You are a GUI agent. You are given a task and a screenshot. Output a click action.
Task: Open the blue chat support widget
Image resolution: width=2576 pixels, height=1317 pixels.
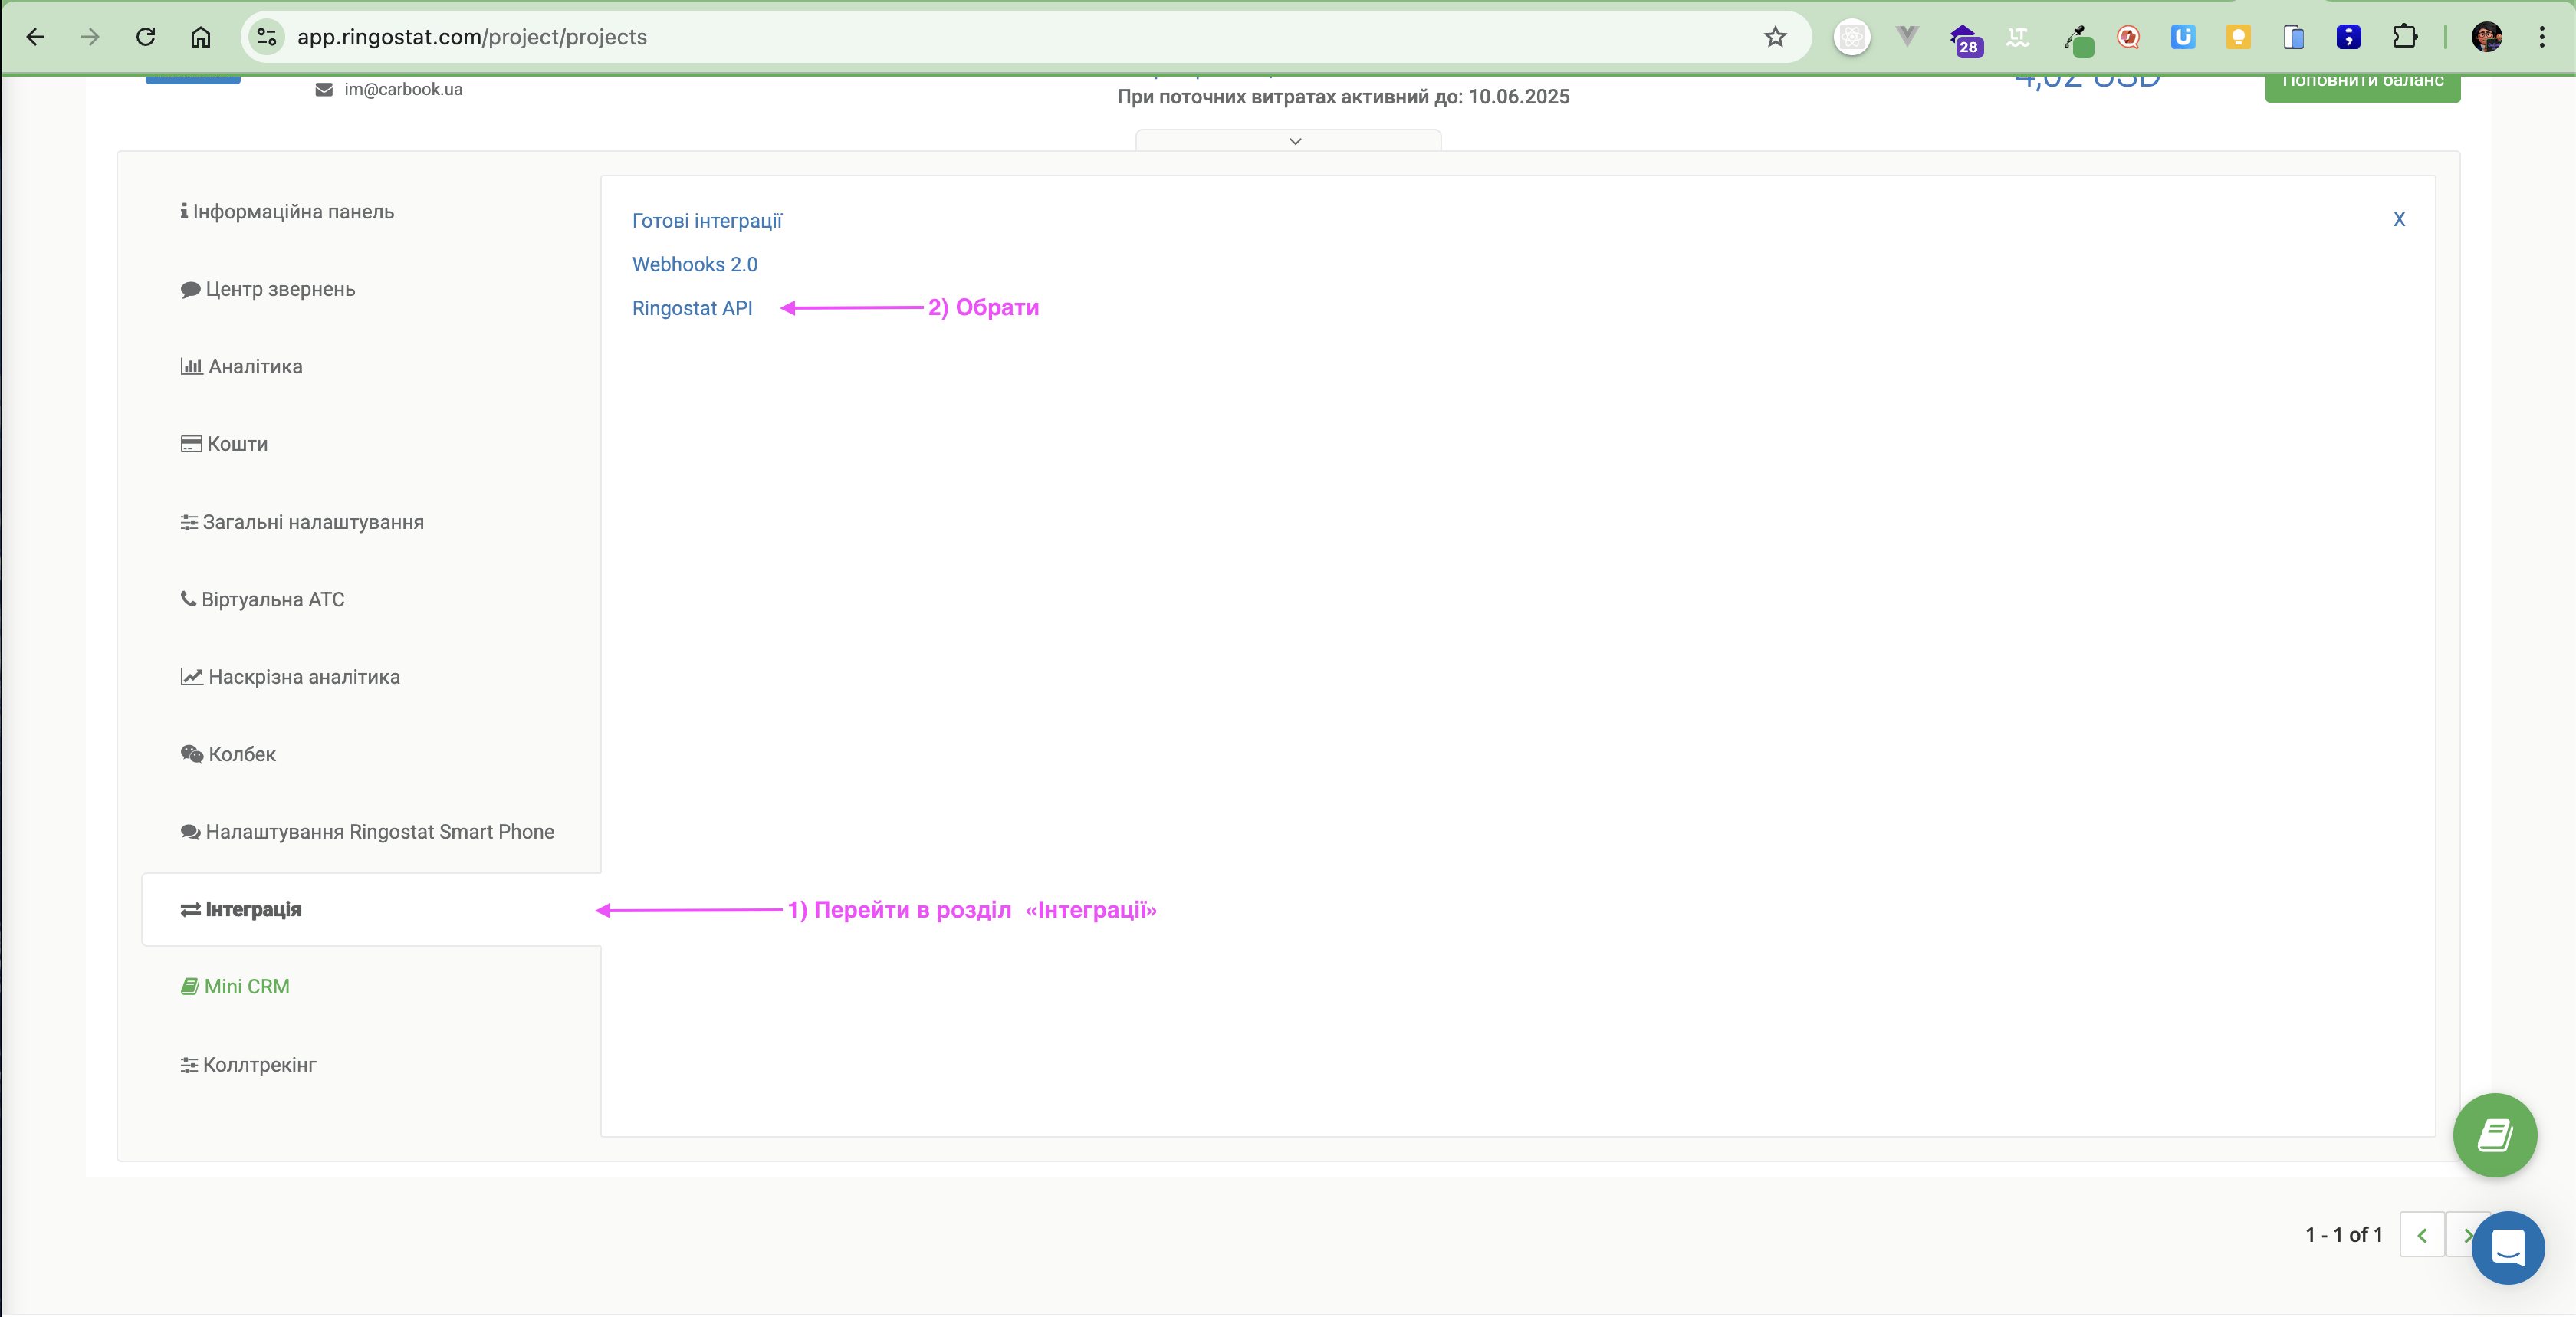pyautogui.click(x=2507, y=1247)
